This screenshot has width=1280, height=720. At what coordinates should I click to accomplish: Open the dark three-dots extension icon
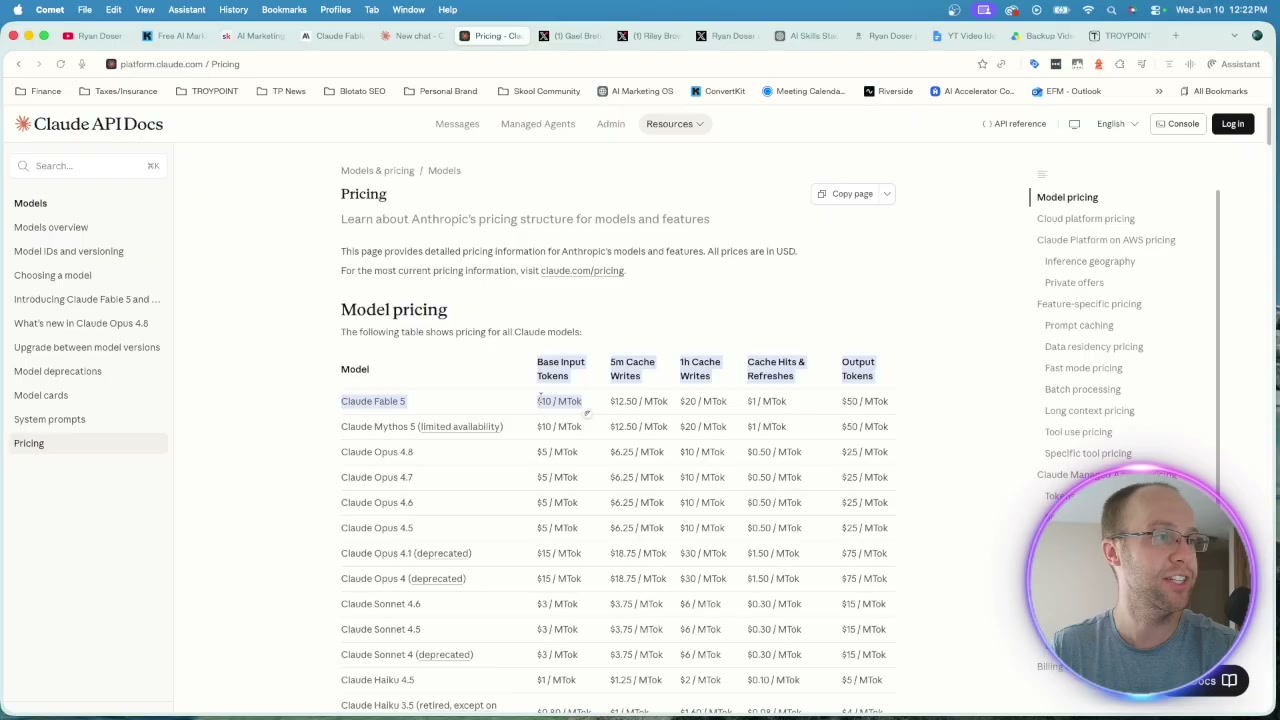(1056, 64)
